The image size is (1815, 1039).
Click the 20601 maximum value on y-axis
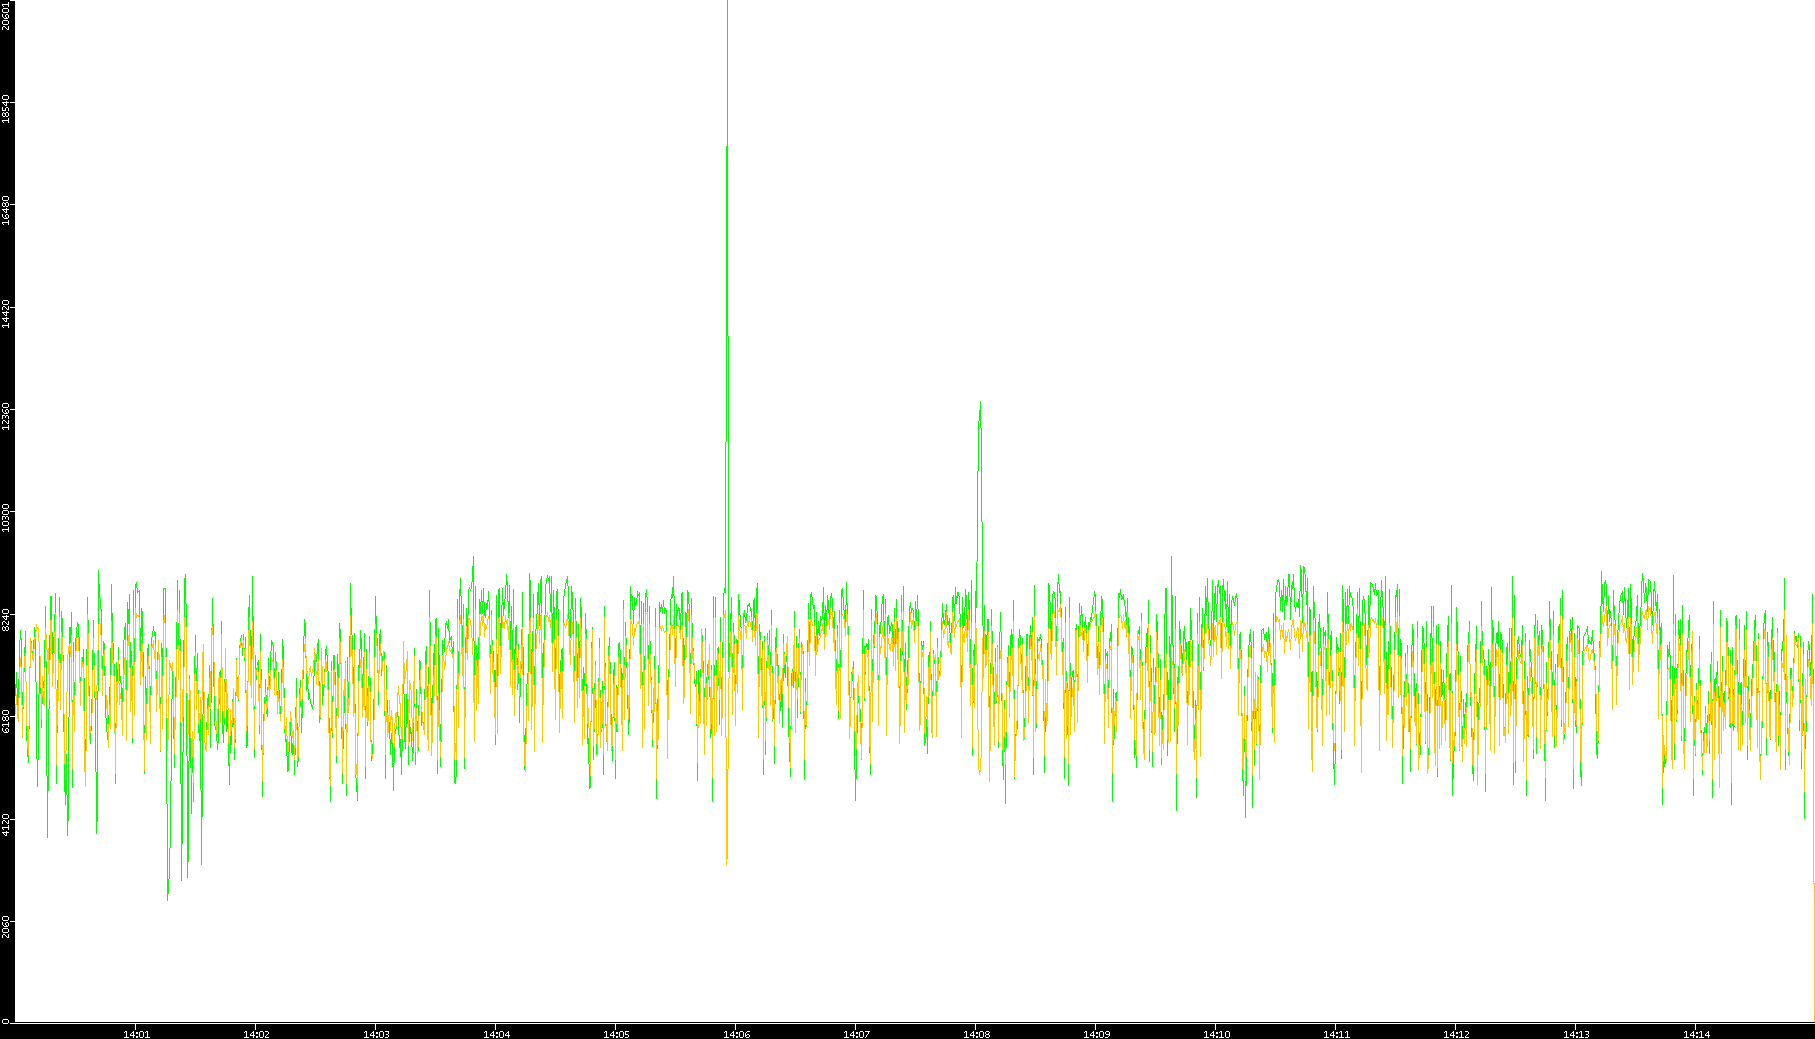pos(6,14)
